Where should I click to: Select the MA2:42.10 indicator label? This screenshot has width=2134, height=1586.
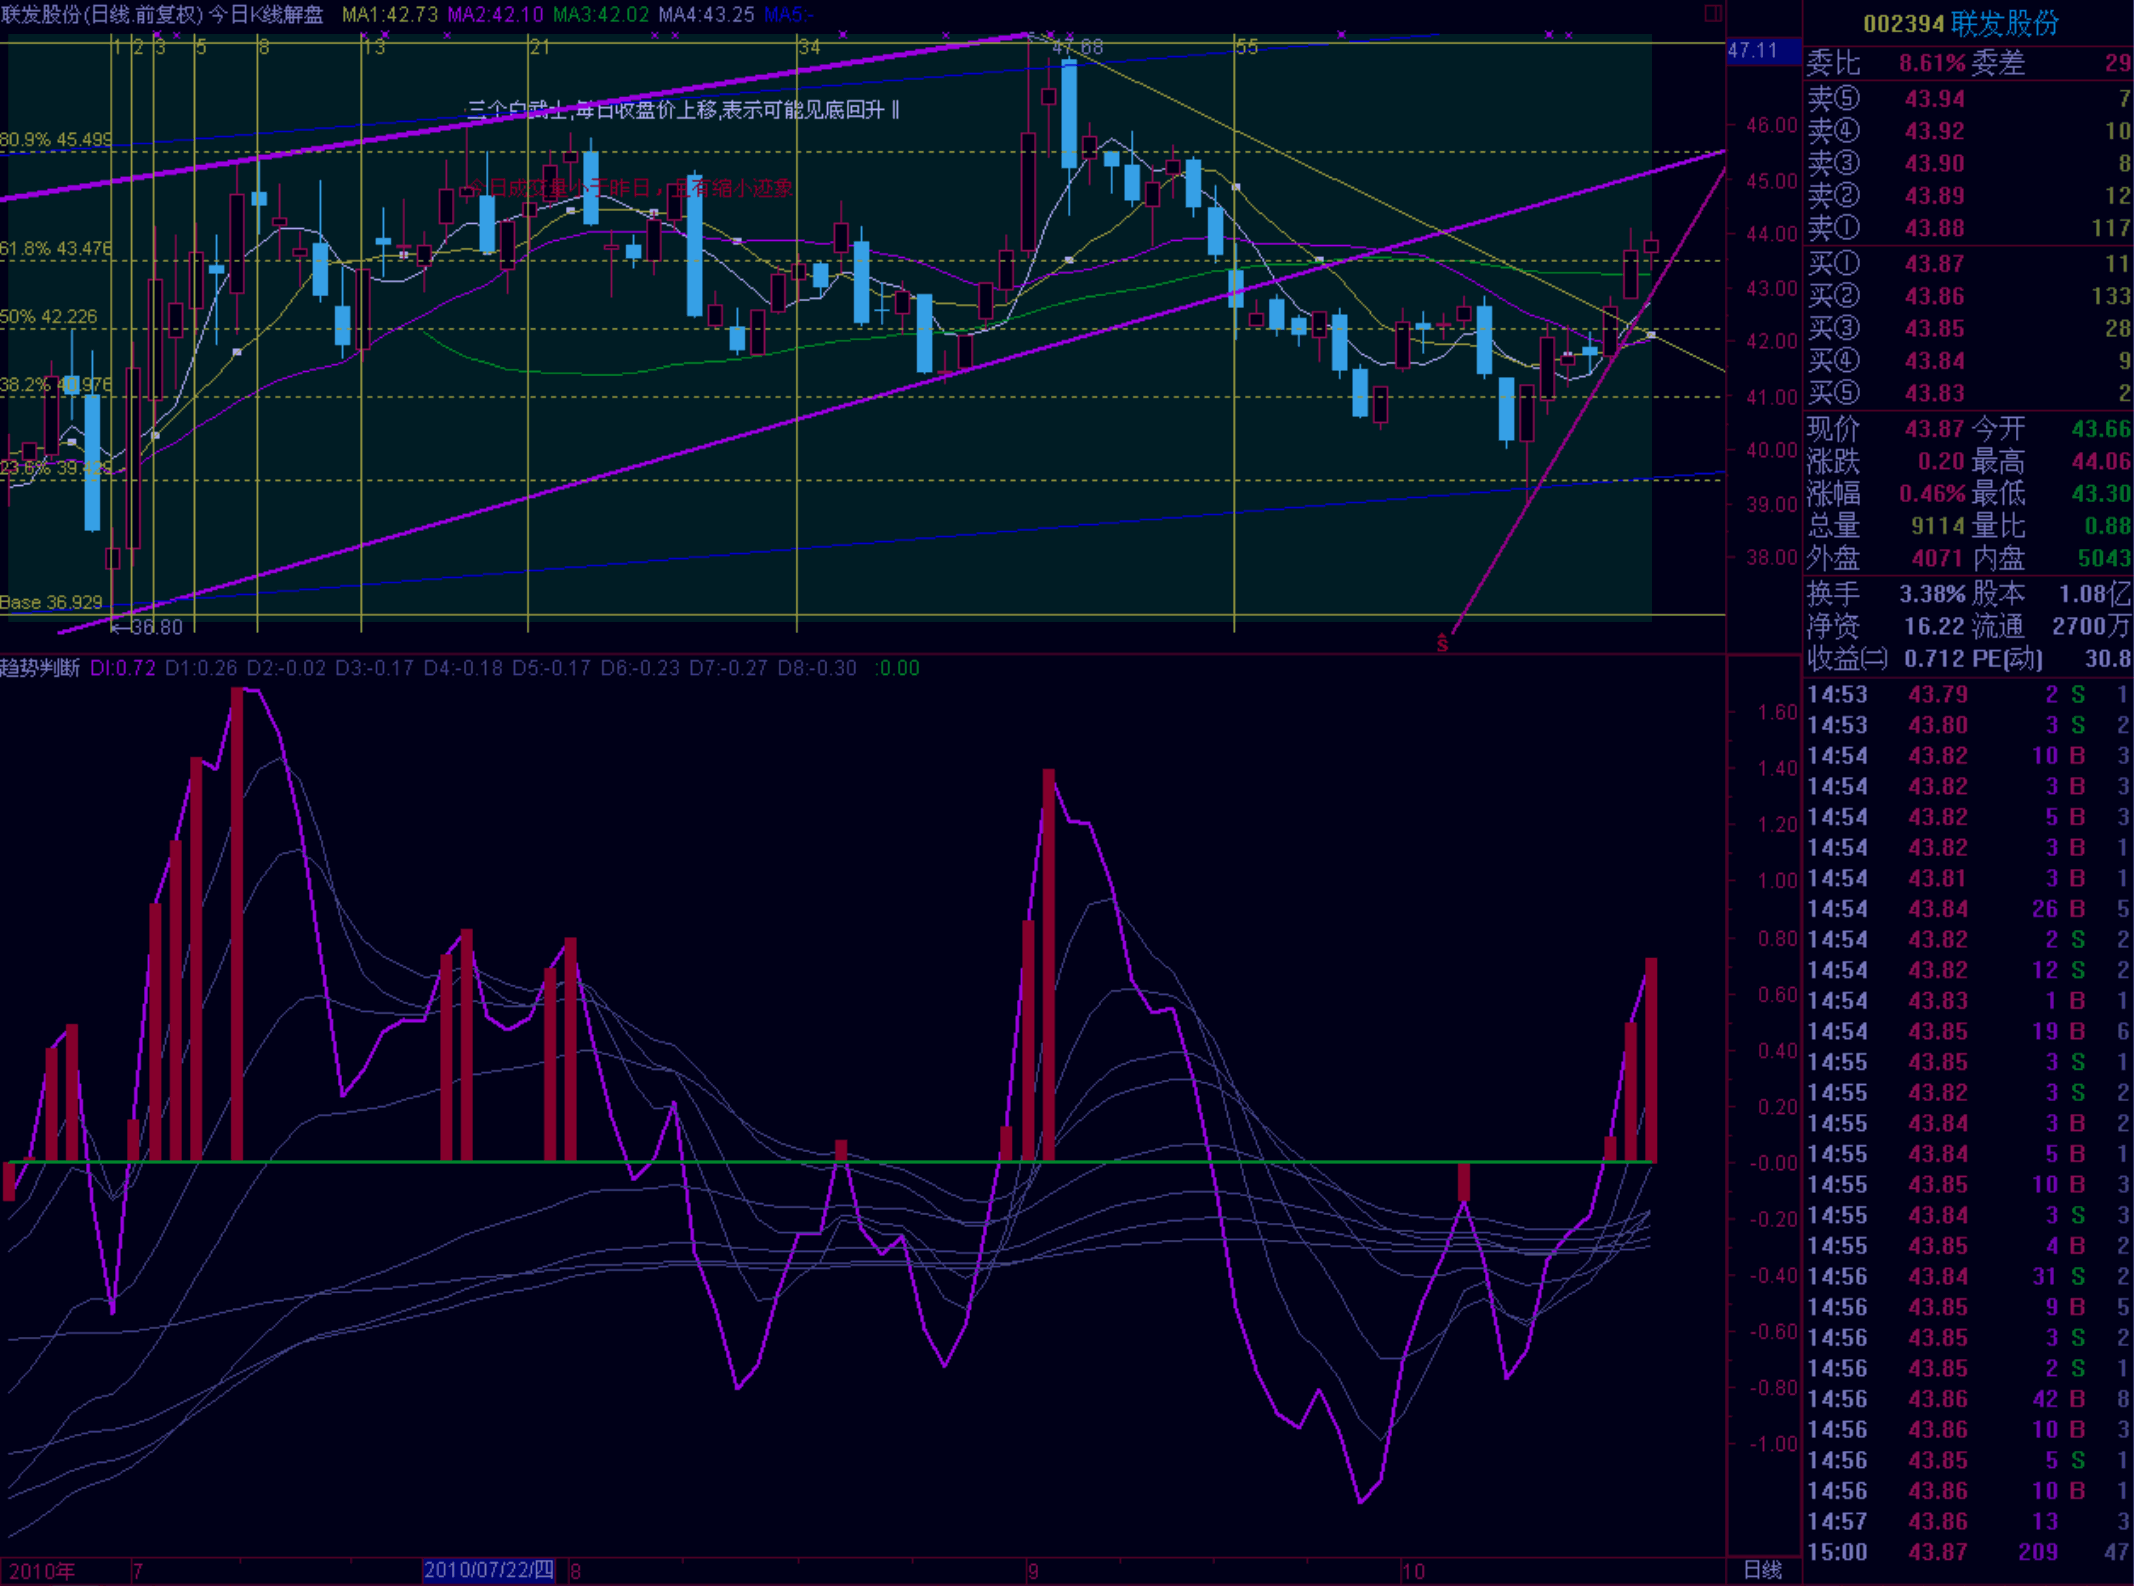coord(495,15)
